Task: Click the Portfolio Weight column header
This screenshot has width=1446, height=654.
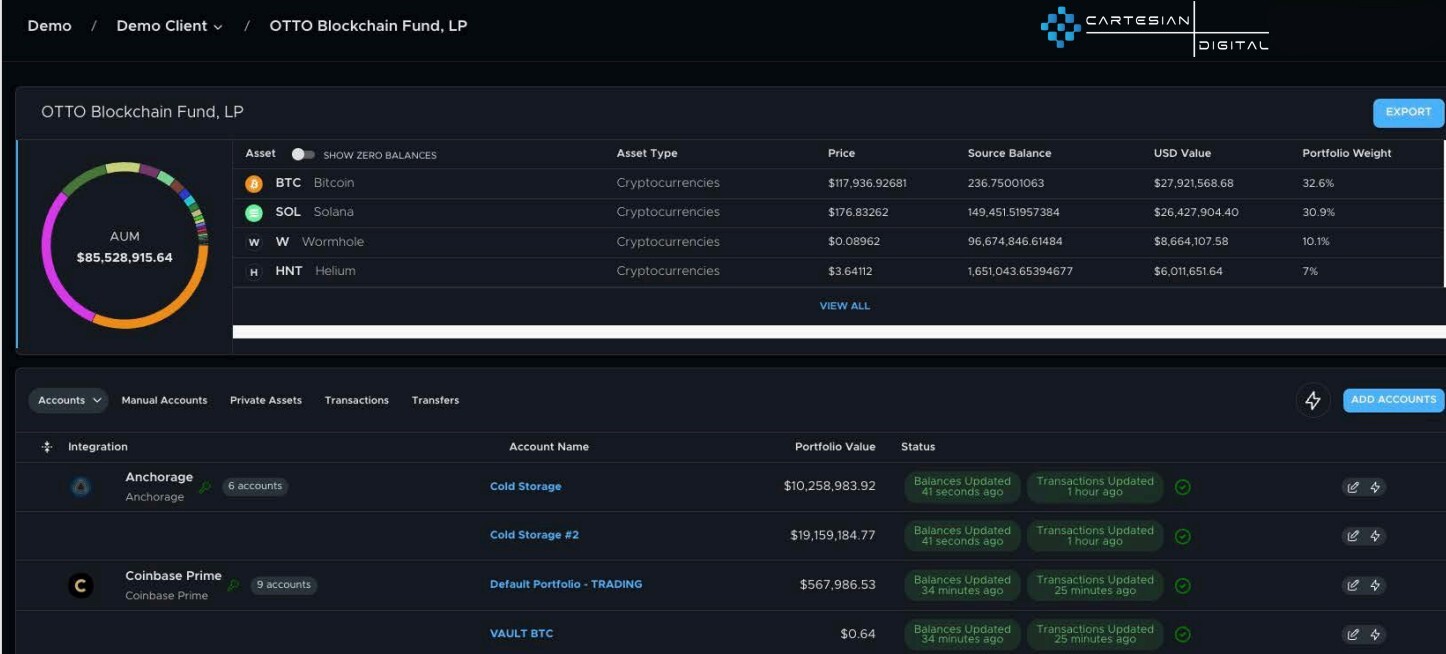Action: coord(1346,154)
